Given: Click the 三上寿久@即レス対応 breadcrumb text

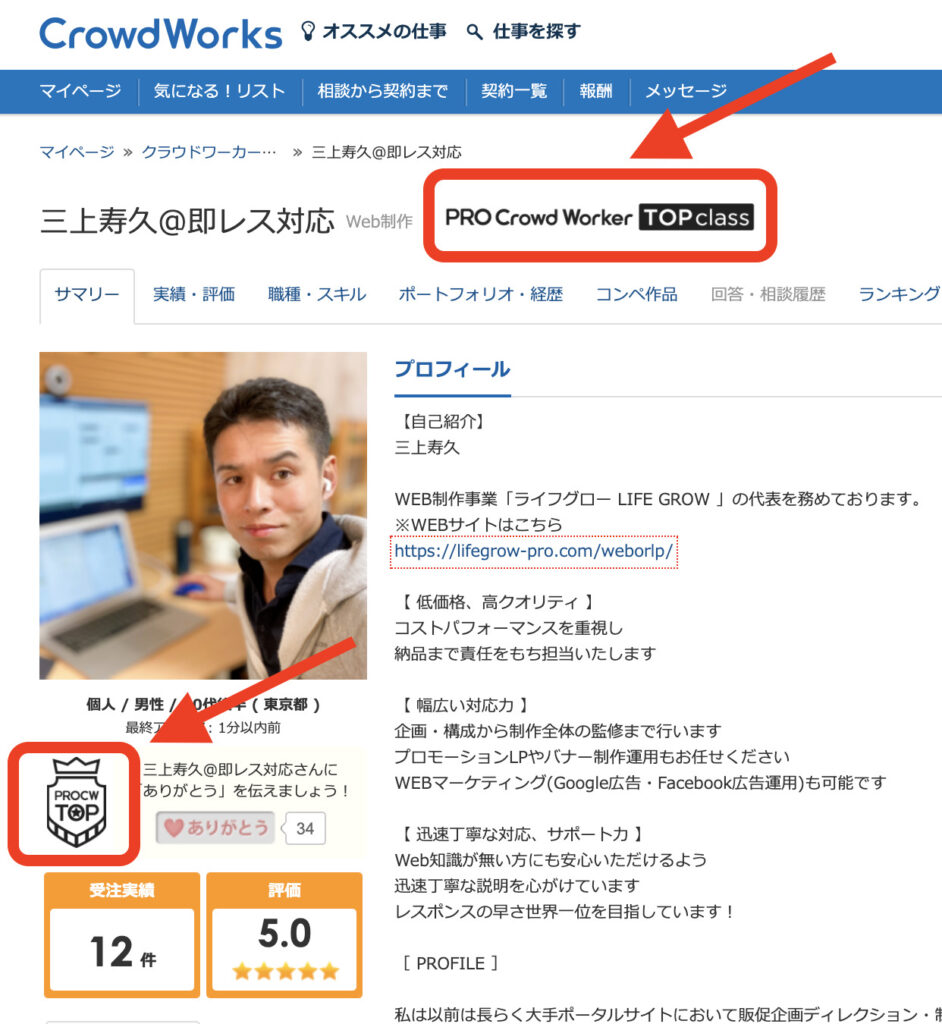Looking at the screenshot, I should (387, 152).
